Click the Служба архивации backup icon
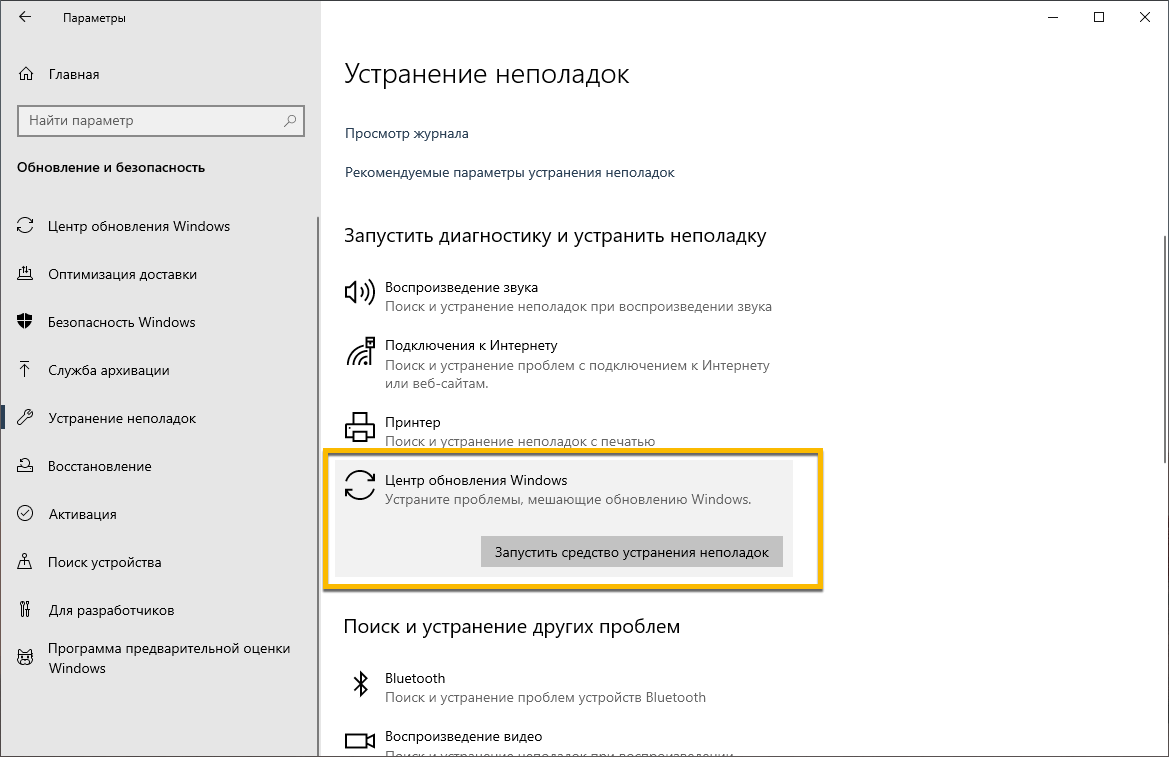Viewport: 1169px width, 757px height. point(27,370)
